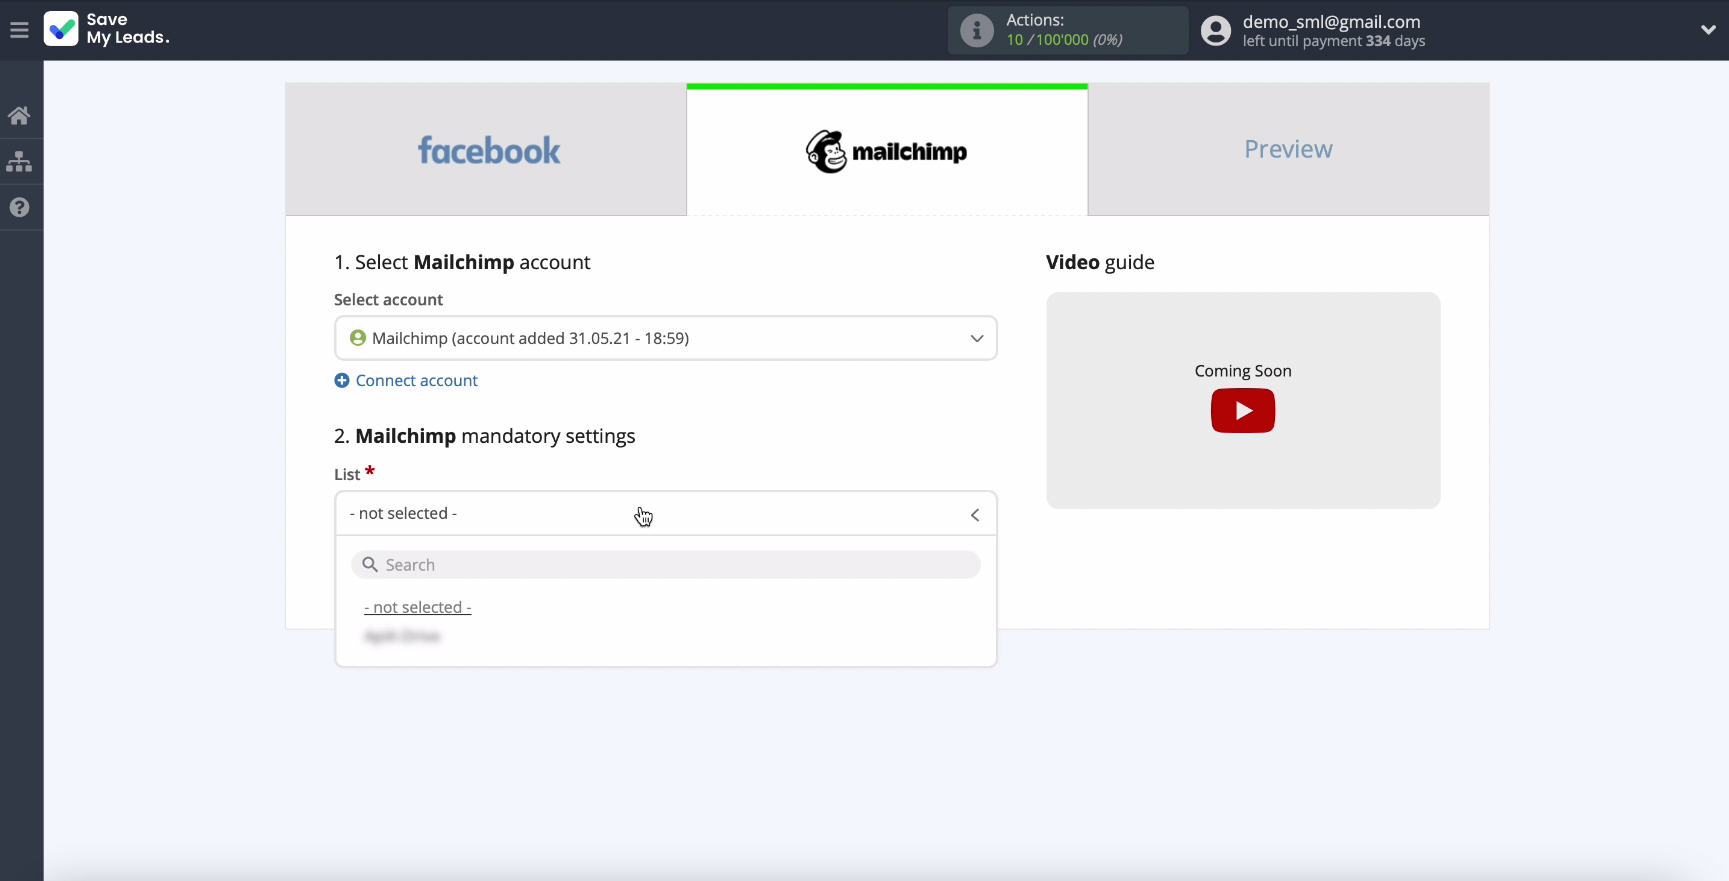Image resolution: width=1729 pixels, height=881 pixels.
Task: Open the connections sitemap sidebar icon
Action: (19, 161)
